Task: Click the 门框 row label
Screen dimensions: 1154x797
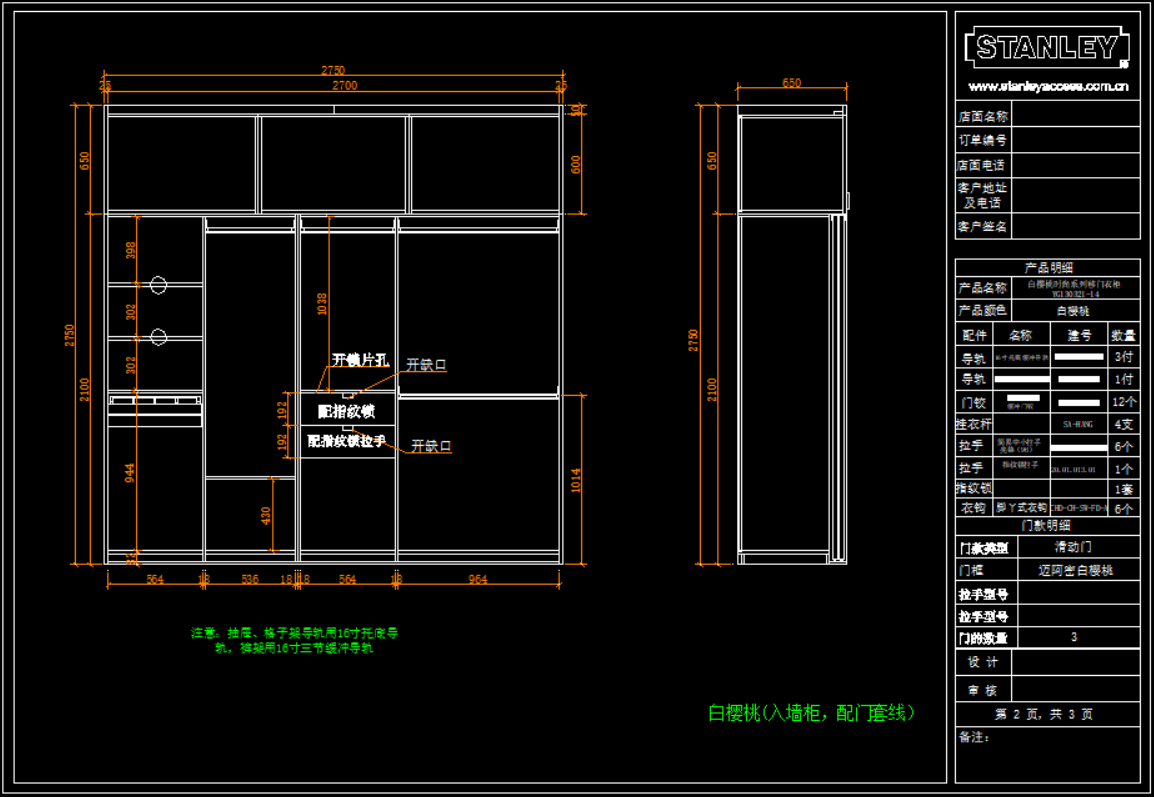Action: tap(971, 570)
